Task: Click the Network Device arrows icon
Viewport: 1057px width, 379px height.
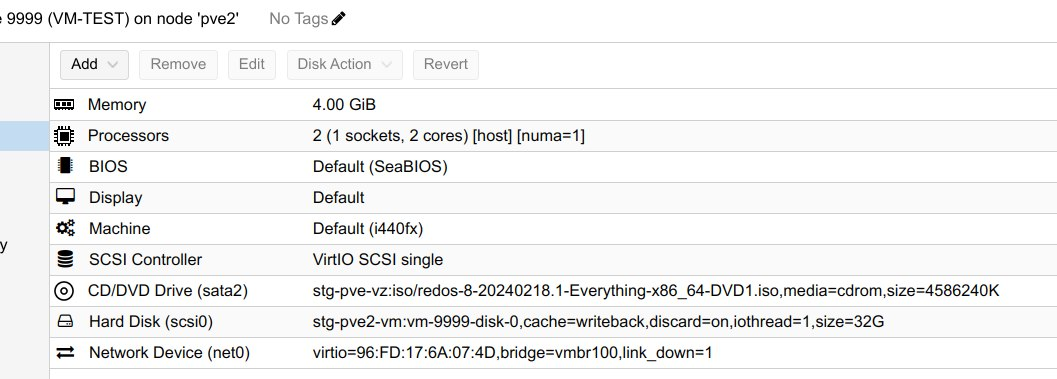Action: pos(65,353)
